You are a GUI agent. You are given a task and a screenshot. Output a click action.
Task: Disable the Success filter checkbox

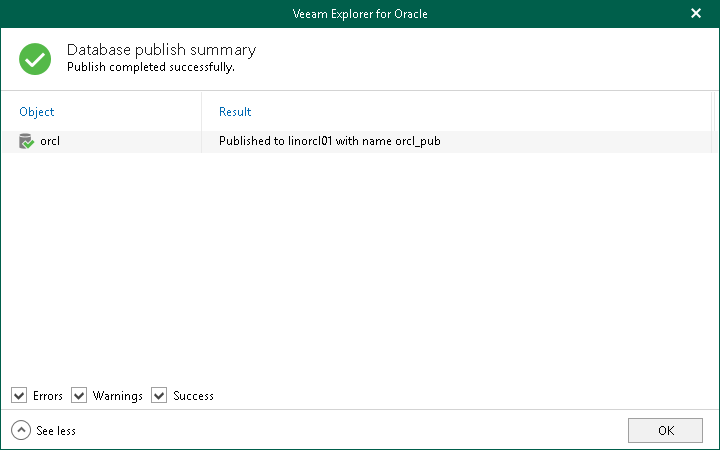tap(159, 396)
